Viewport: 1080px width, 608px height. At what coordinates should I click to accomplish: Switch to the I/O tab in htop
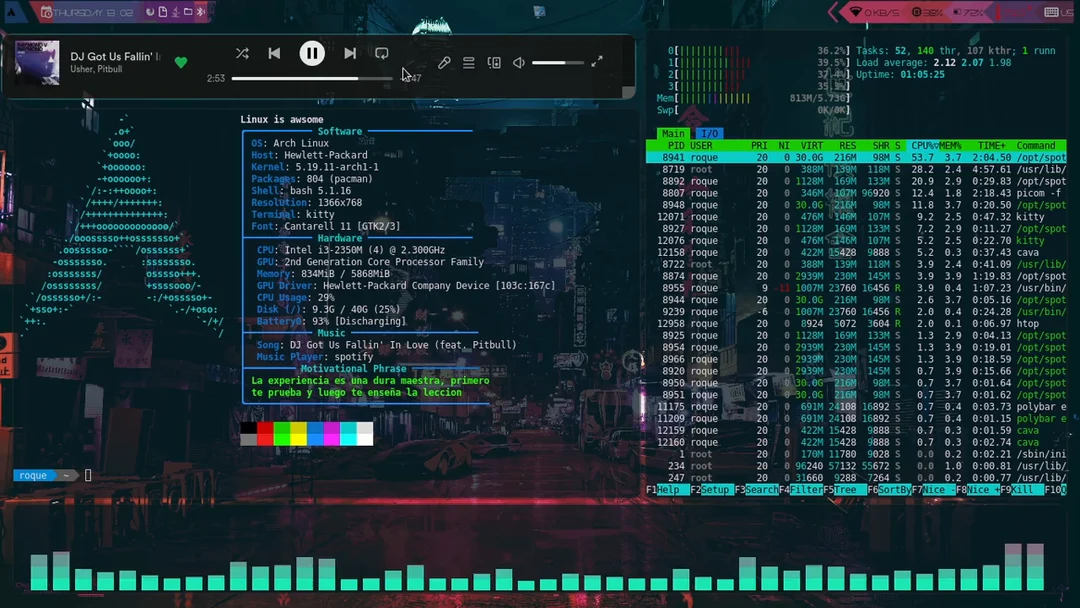point(708,133)
